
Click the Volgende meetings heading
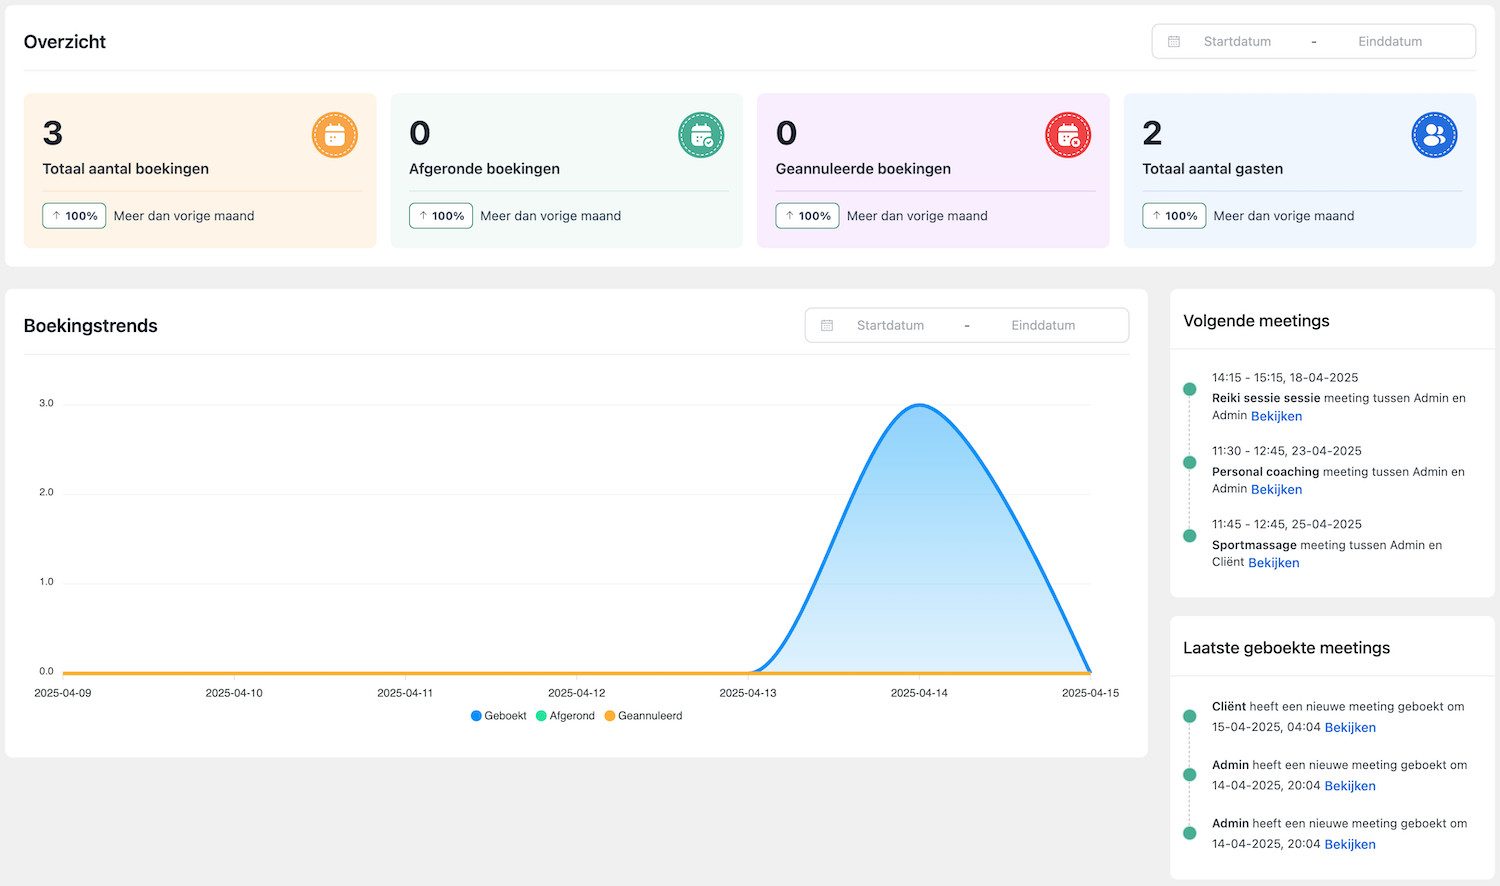coord(1256,321)
